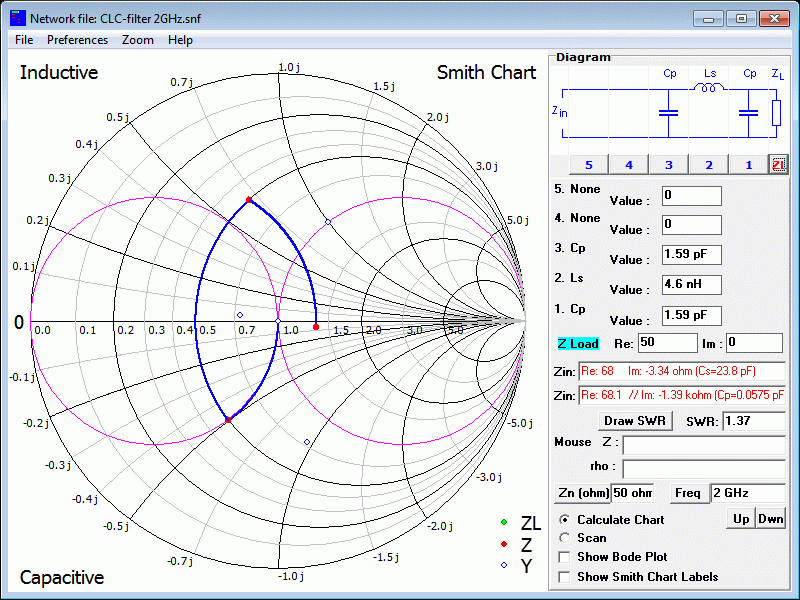The width and height of the screenshot is (800, 600).
Task: Select diagram position button 5
Action: [589, 165]
